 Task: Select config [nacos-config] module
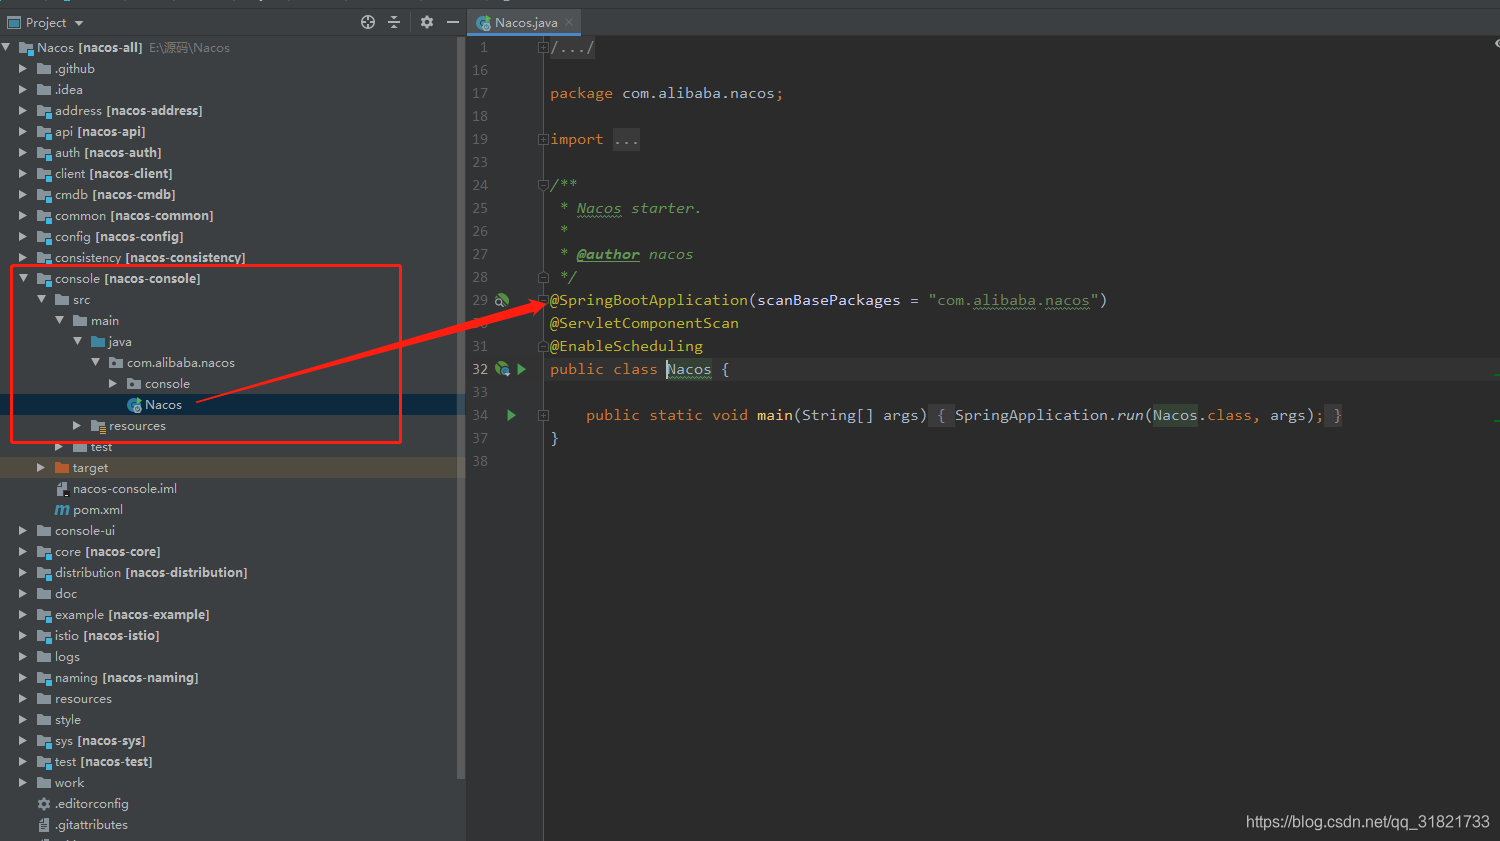119,237
